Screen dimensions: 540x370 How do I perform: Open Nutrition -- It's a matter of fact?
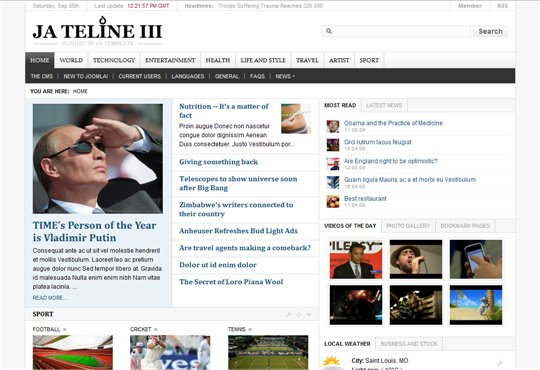point(224,111)
